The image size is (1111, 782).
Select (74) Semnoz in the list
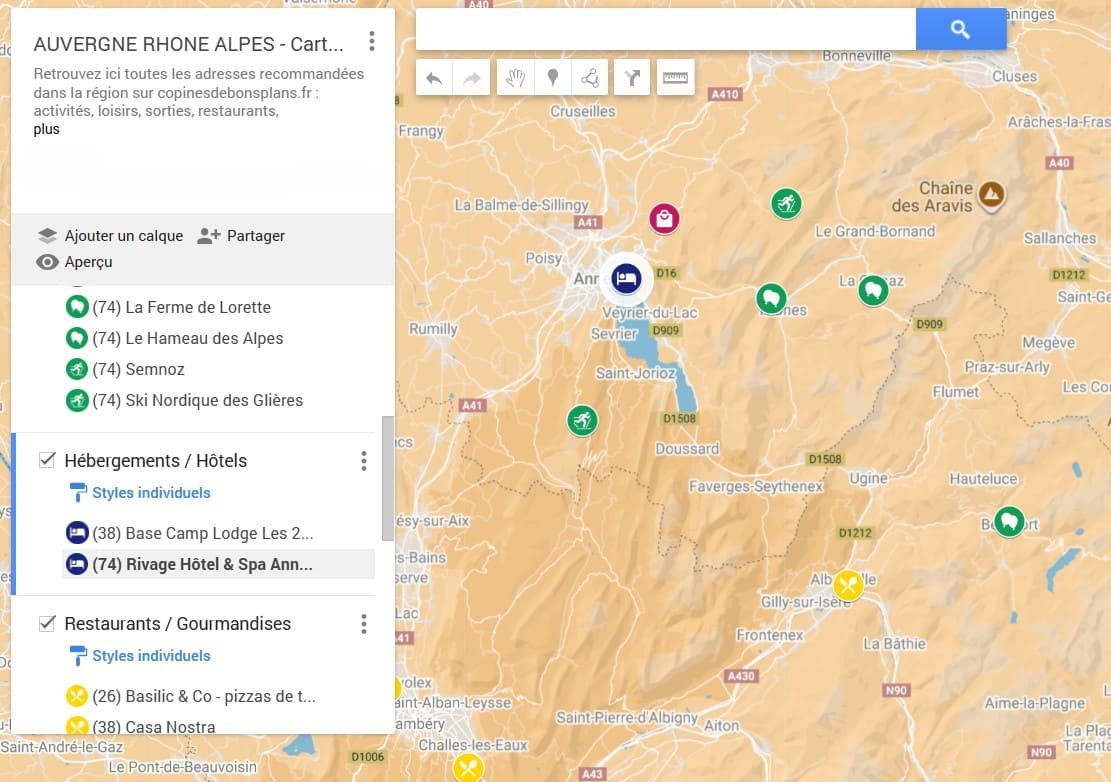click(138, 370)
